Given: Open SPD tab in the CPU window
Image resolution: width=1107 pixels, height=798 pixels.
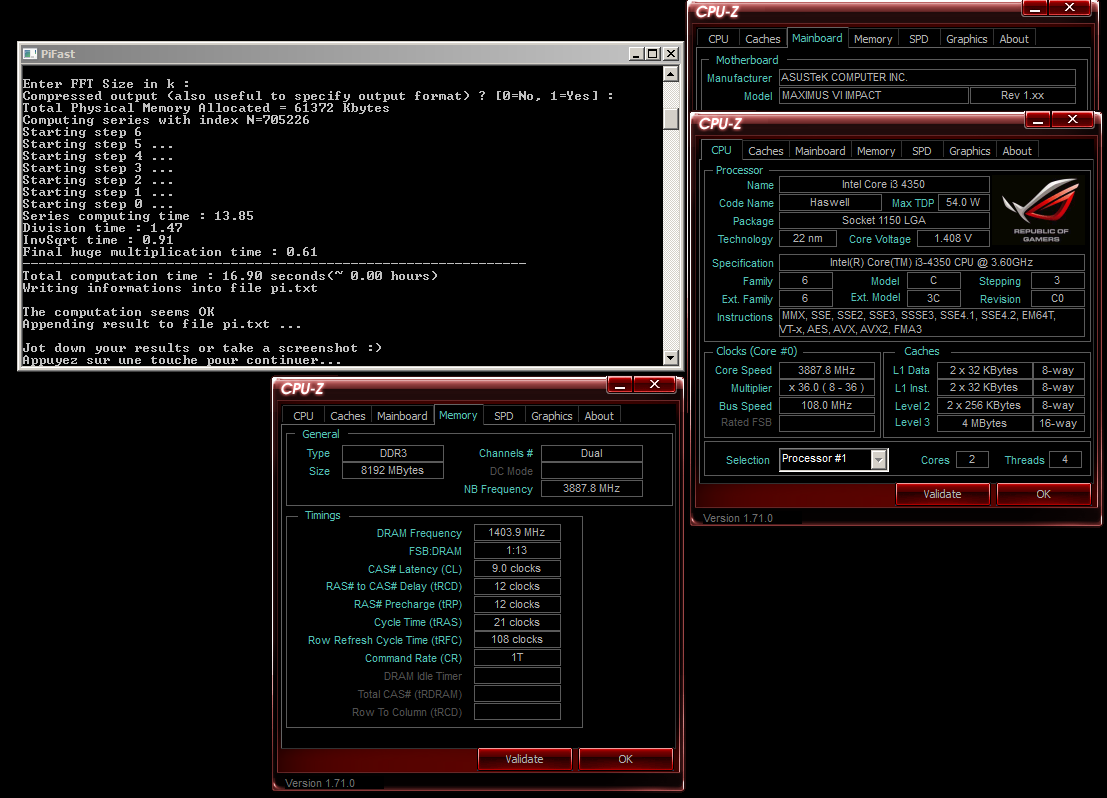Looking at the screenshot, I should [x=921, y=151].
